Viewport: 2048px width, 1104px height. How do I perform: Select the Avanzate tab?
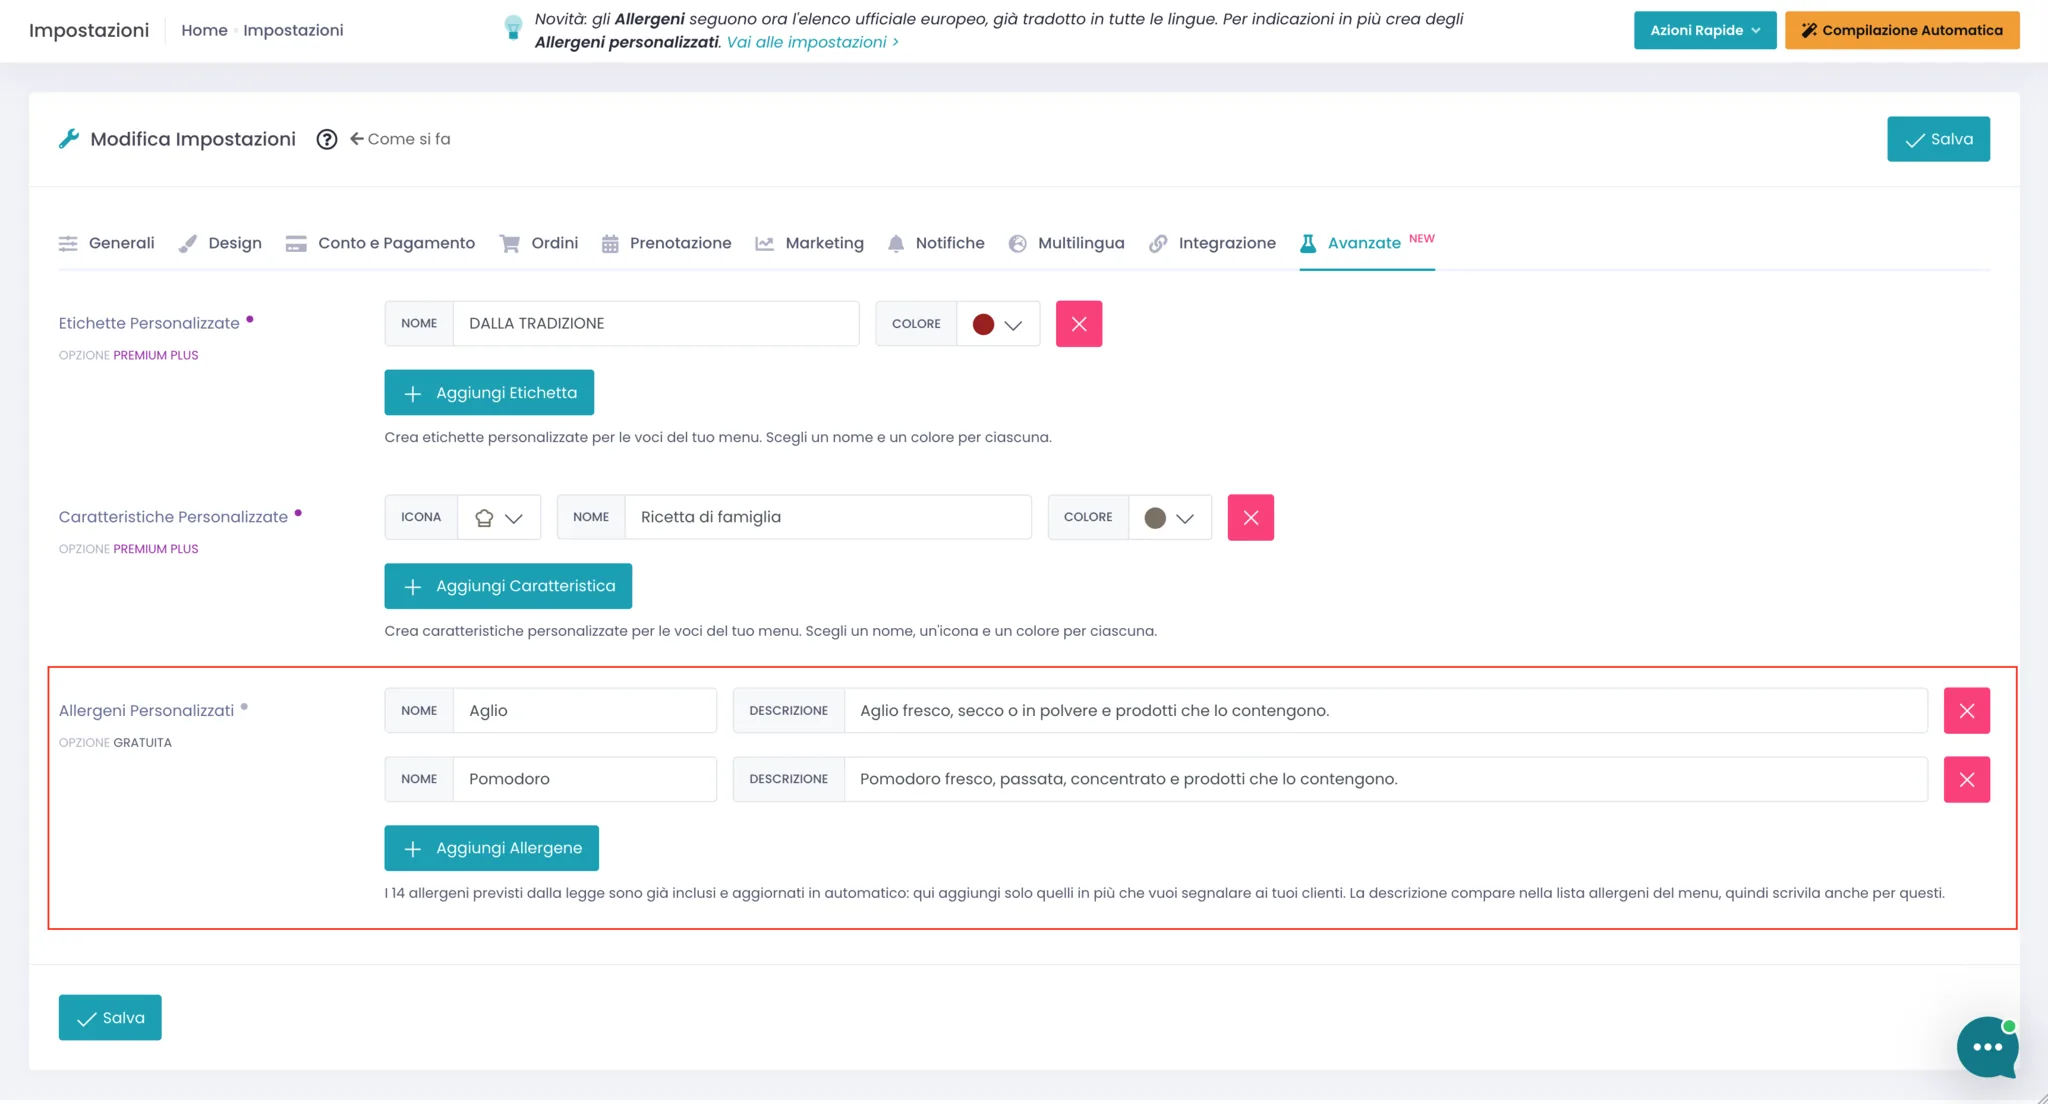point(1367,243)
